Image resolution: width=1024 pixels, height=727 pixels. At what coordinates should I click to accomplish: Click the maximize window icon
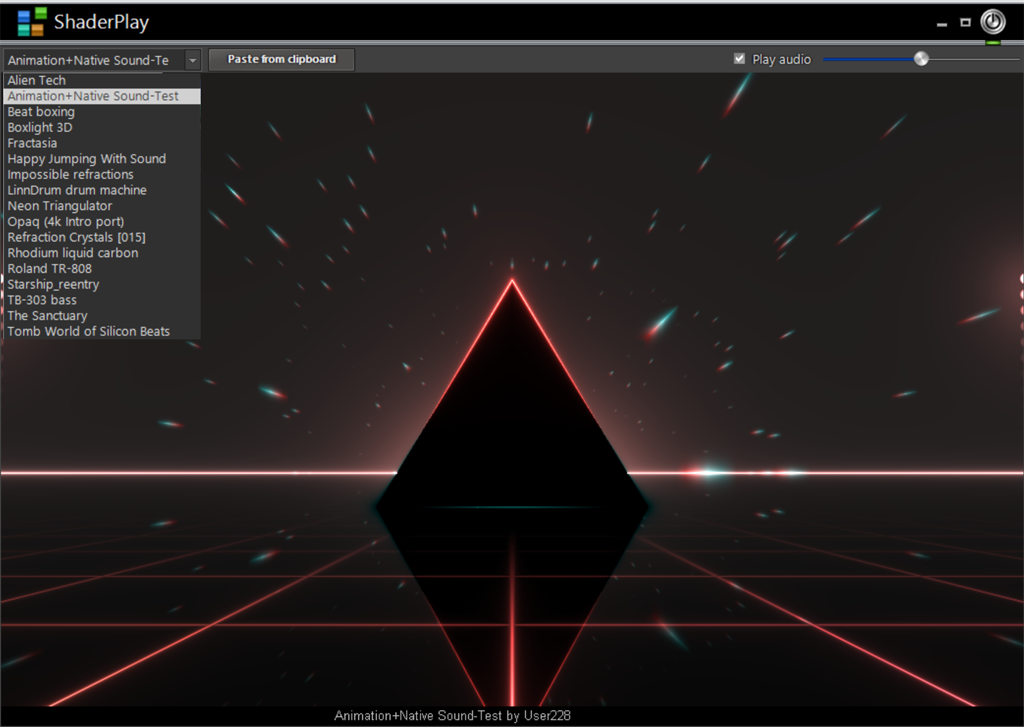pos(965,22)
